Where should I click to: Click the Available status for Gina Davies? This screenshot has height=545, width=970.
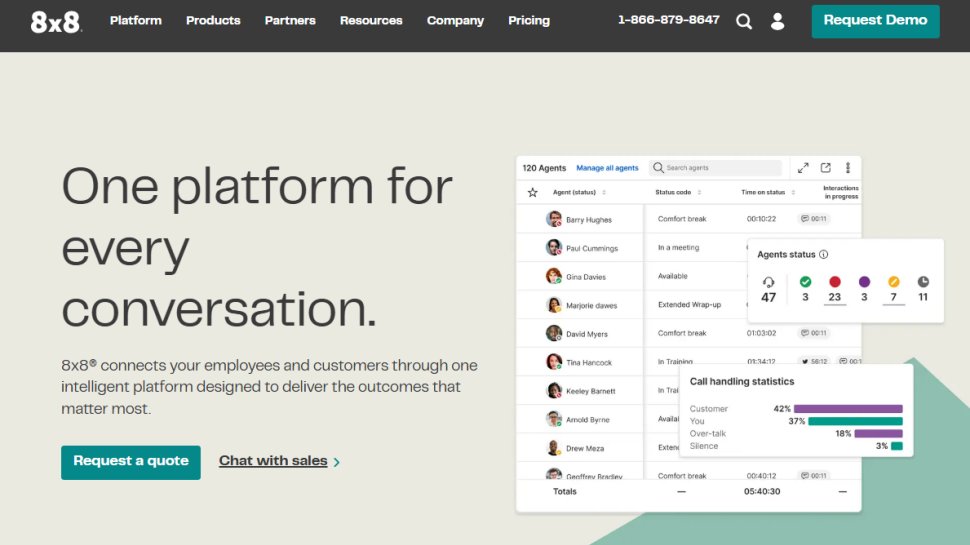tap(672, 276)
